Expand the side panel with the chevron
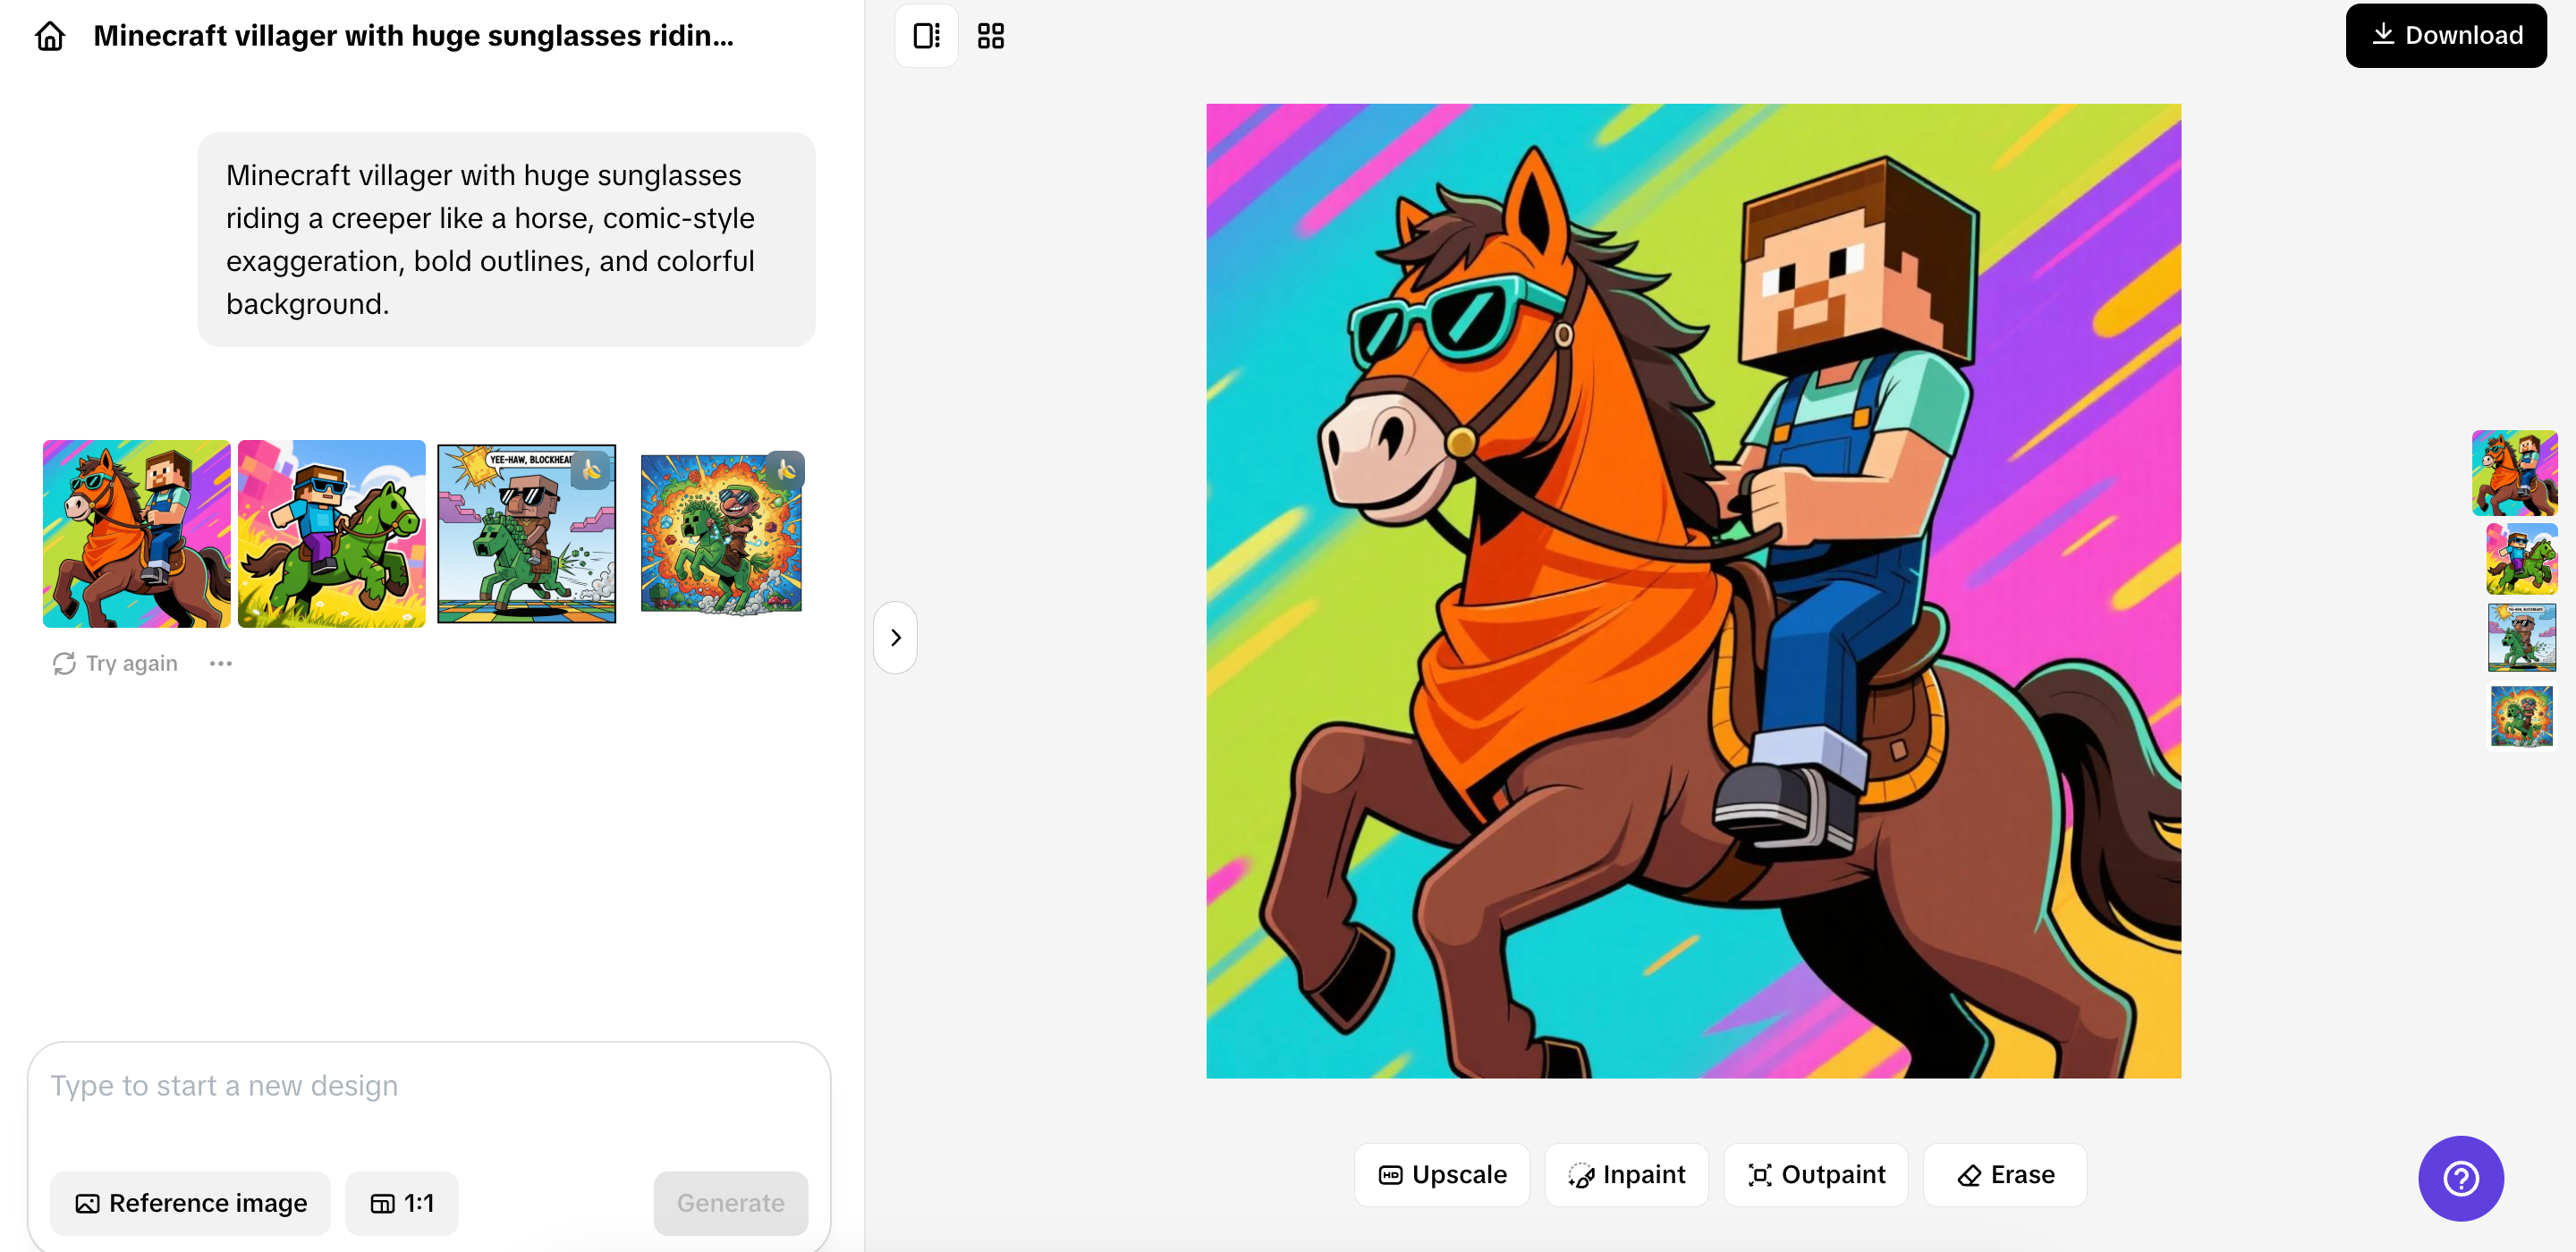 point(895,637)
